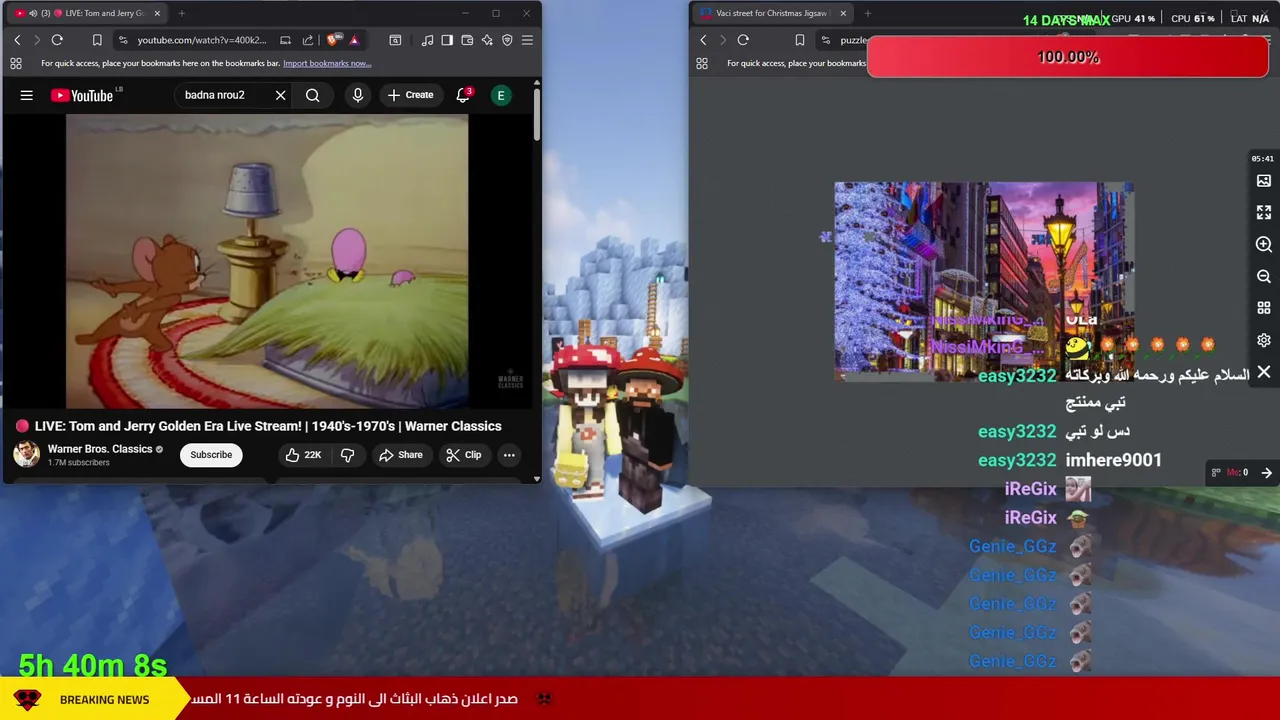This screenshot has width=1280, height=720.
Task: Click the youtube.com address bar
Action: click(x=201, y=40)
